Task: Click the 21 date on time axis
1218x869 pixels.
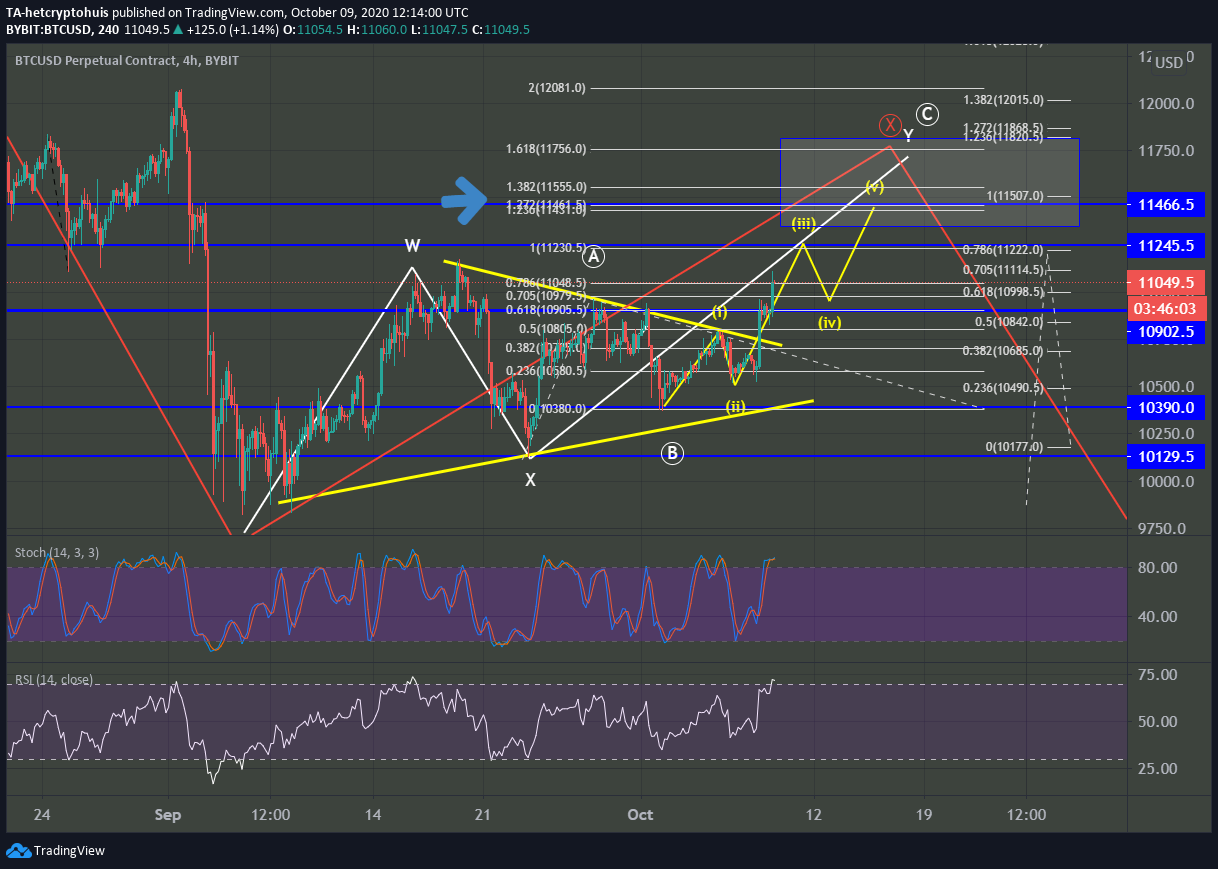Action: (x=484, y=815)
